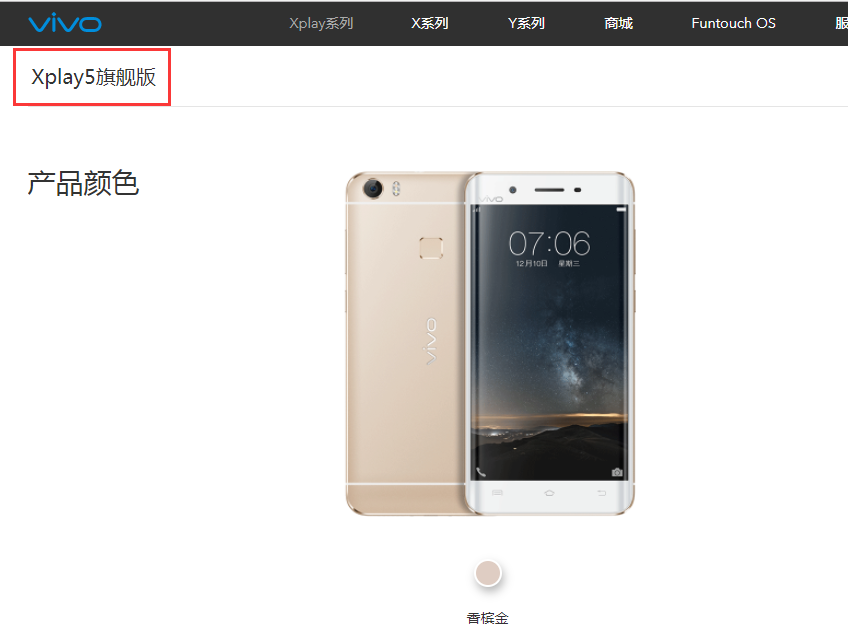The width and height of the screenshot is (848, 628).
Task: Click the back key below phone screen
Action: click(x=601, y=493)
